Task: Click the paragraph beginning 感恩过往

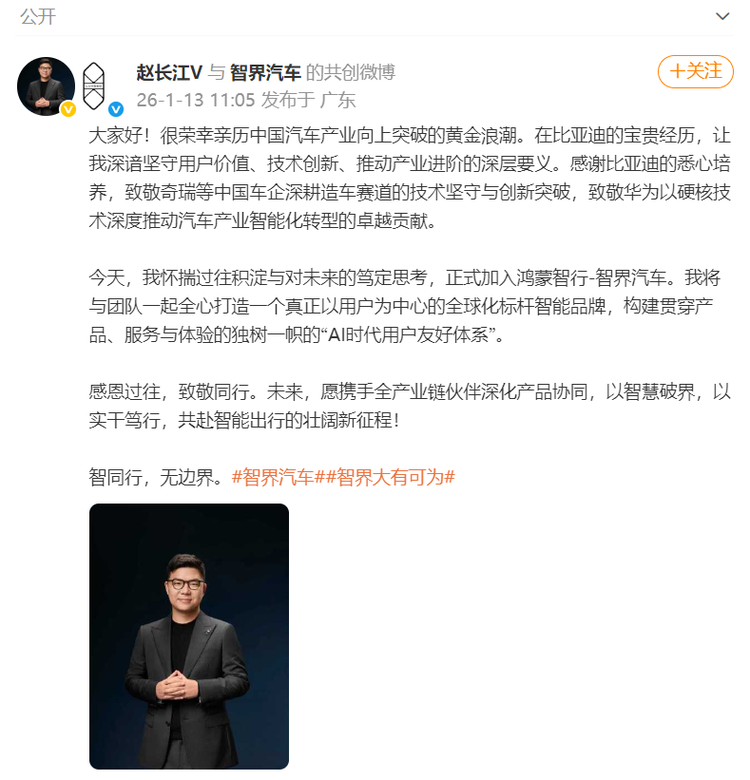Action: point(409,406)
